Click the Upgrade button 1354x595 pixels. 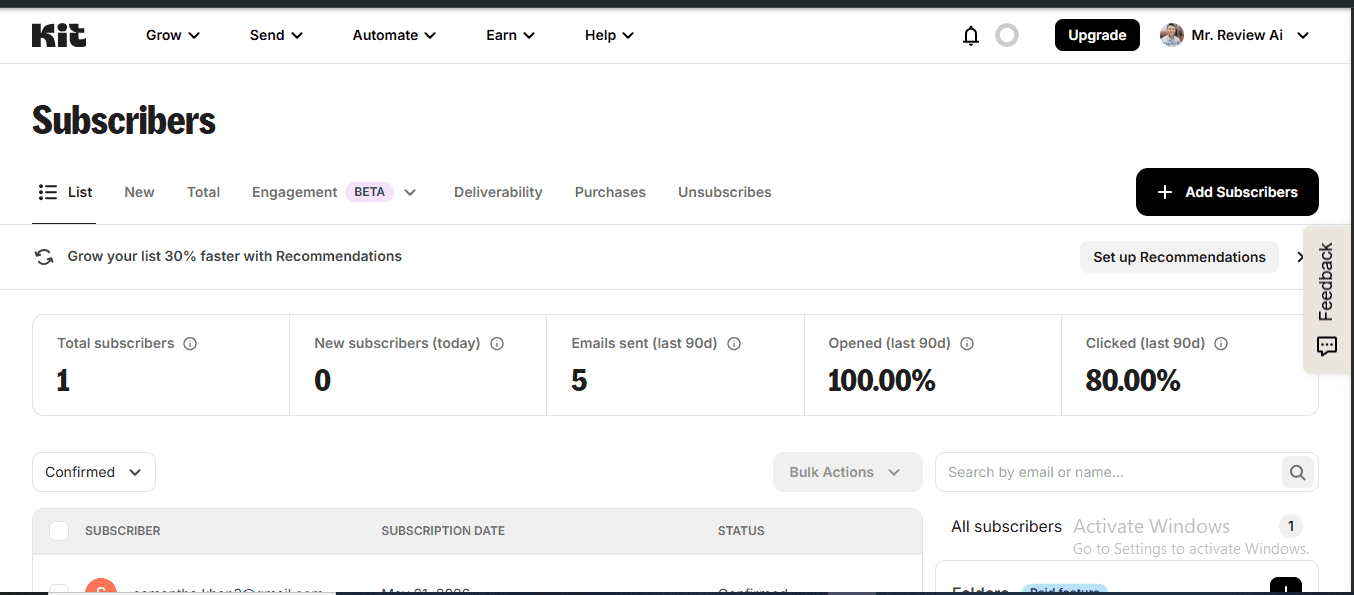click(1097, 35)
